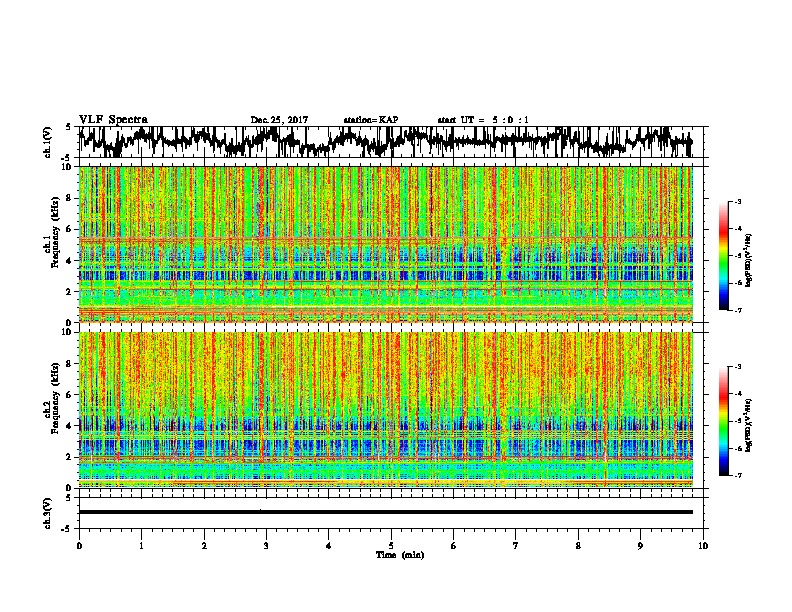
Task: Click the ch.2 spectrogram panel
Action: (x=385, y=410)
